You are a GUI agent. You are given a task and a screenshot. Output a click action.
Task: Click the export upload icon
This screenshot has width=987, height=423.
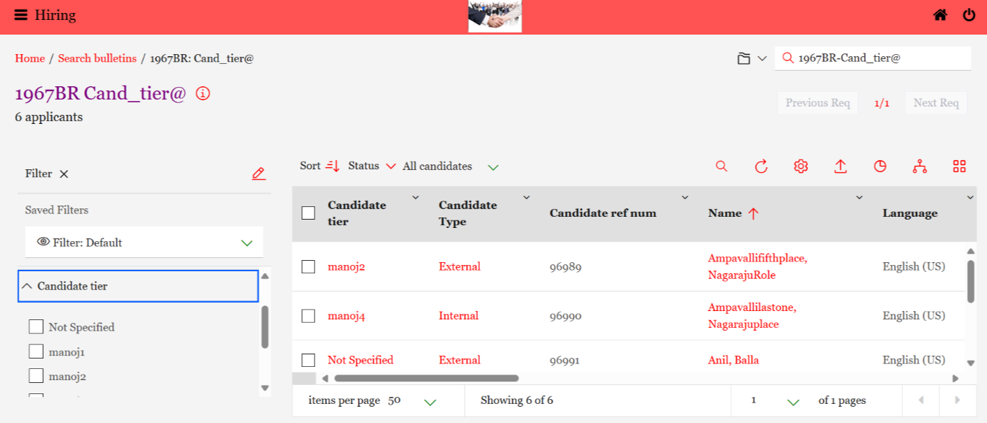840,166
